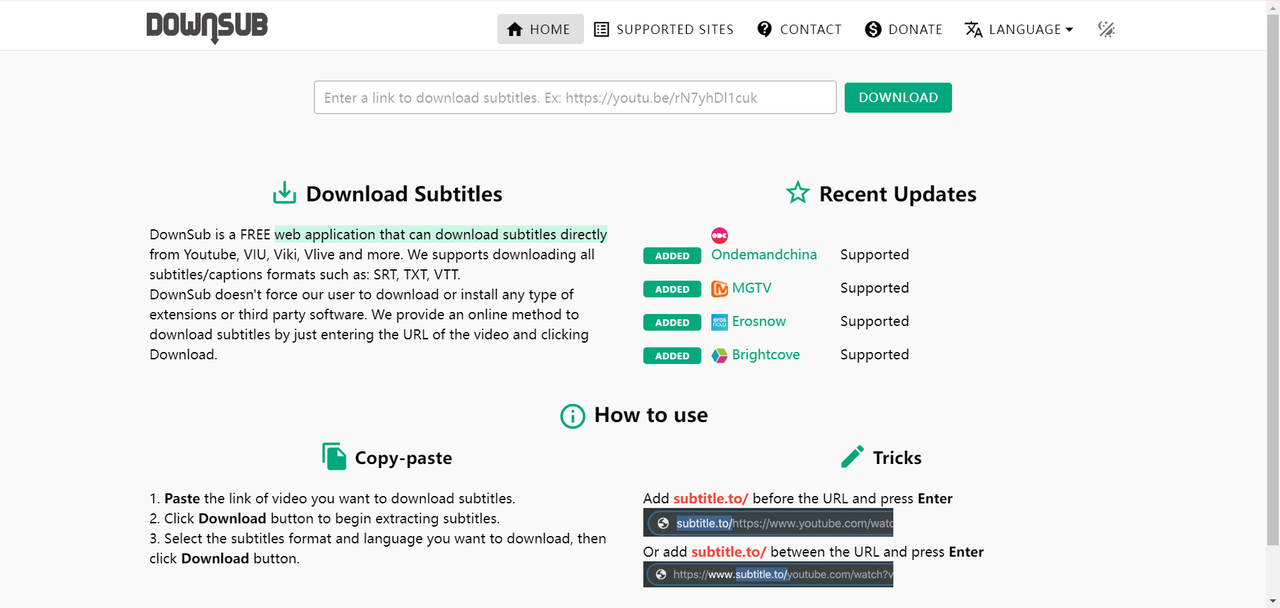Click the Brightcove logo icon
This screenshot has height=608, width=1280.
[x=720, y=355]
